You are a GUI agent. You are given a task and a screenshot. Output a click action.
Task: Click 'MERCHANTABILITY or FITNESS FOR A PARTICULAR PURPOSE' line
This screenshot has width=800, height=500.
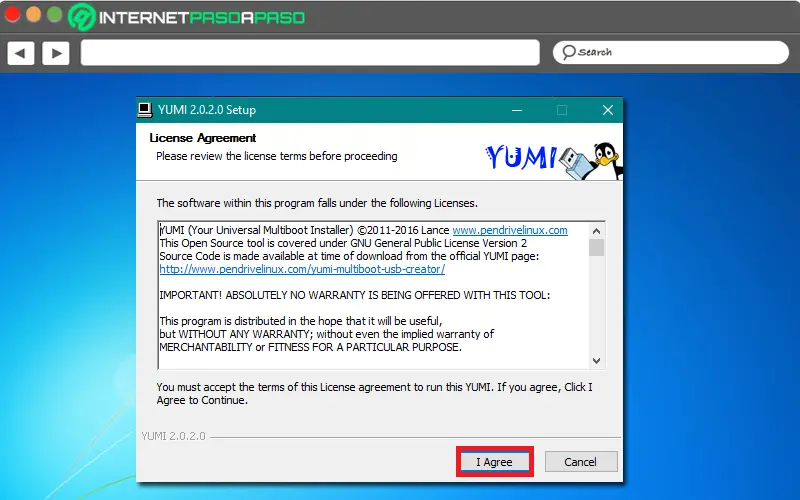pos(310,347)
